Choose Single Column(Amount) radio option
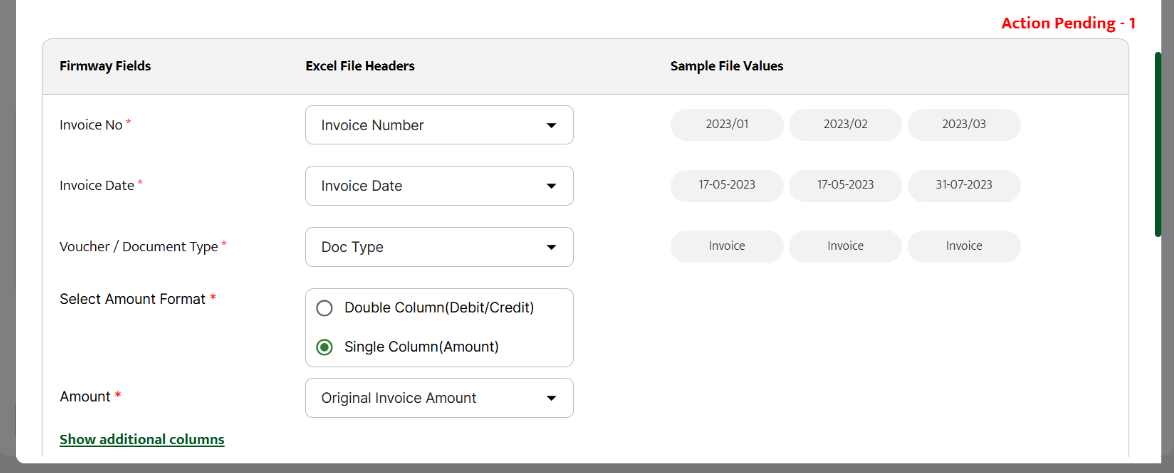 point(324,347)
